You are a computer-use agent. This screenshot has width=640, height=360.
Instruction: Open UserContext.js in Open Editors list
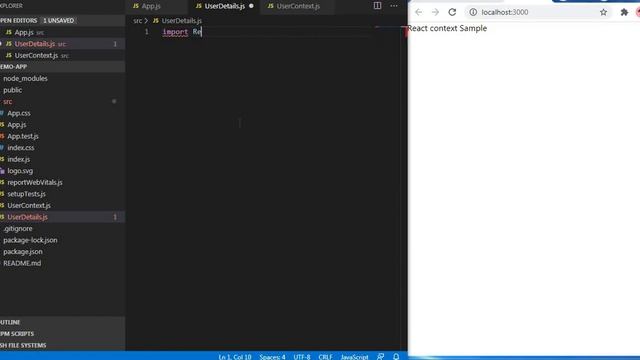[x=62, y=55]
